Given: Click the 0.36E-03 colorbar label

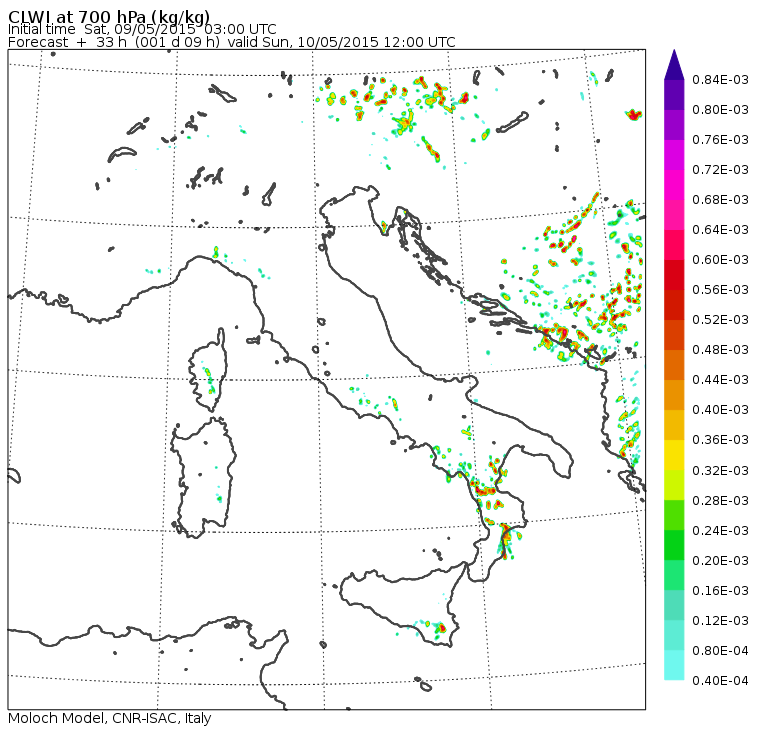Looking at the screenshot, I should click(x=720, y=440).
